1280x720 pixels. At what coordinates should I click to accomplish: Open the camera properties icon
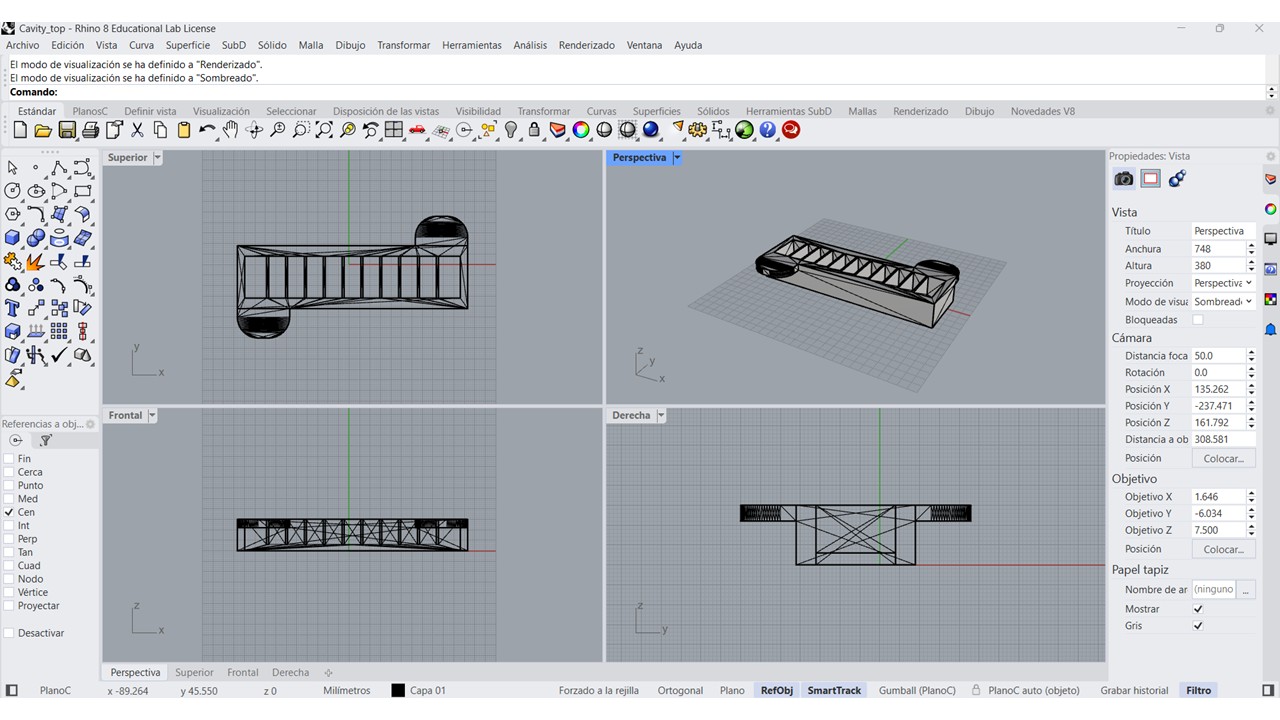(1124, 179)
